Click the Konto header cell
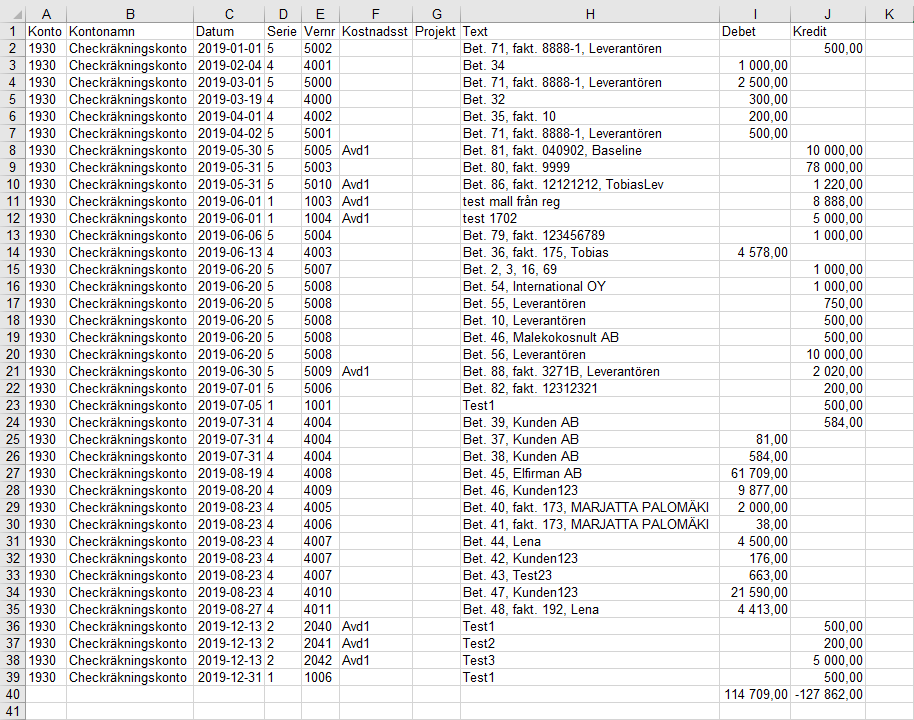This screenshot has height=720, width=914. pyautogui.click(x=46, y=31)
